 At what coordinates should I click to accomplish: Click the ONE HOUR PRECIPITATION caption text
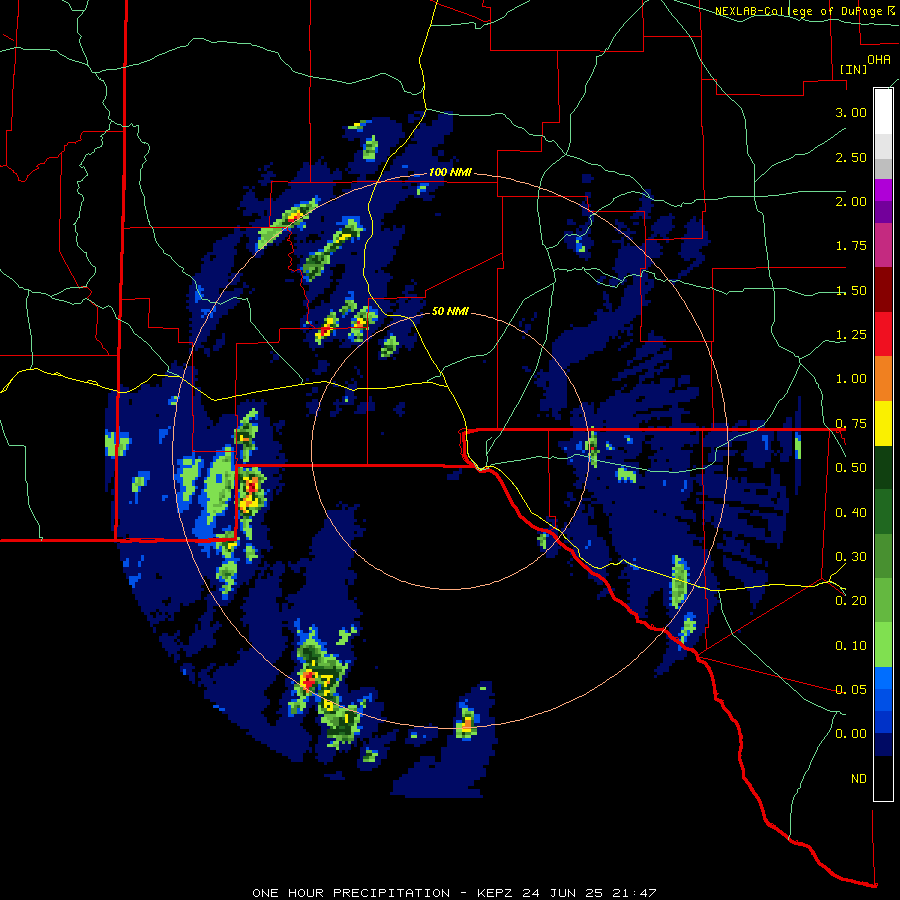coord(351,893)
